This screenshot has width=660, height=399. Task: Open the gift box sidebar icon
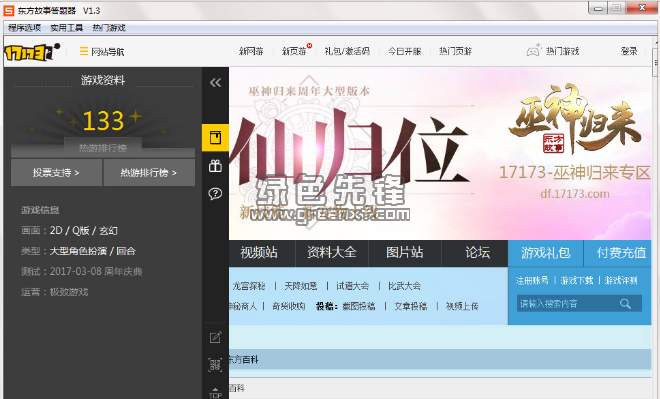coord(216,166)
